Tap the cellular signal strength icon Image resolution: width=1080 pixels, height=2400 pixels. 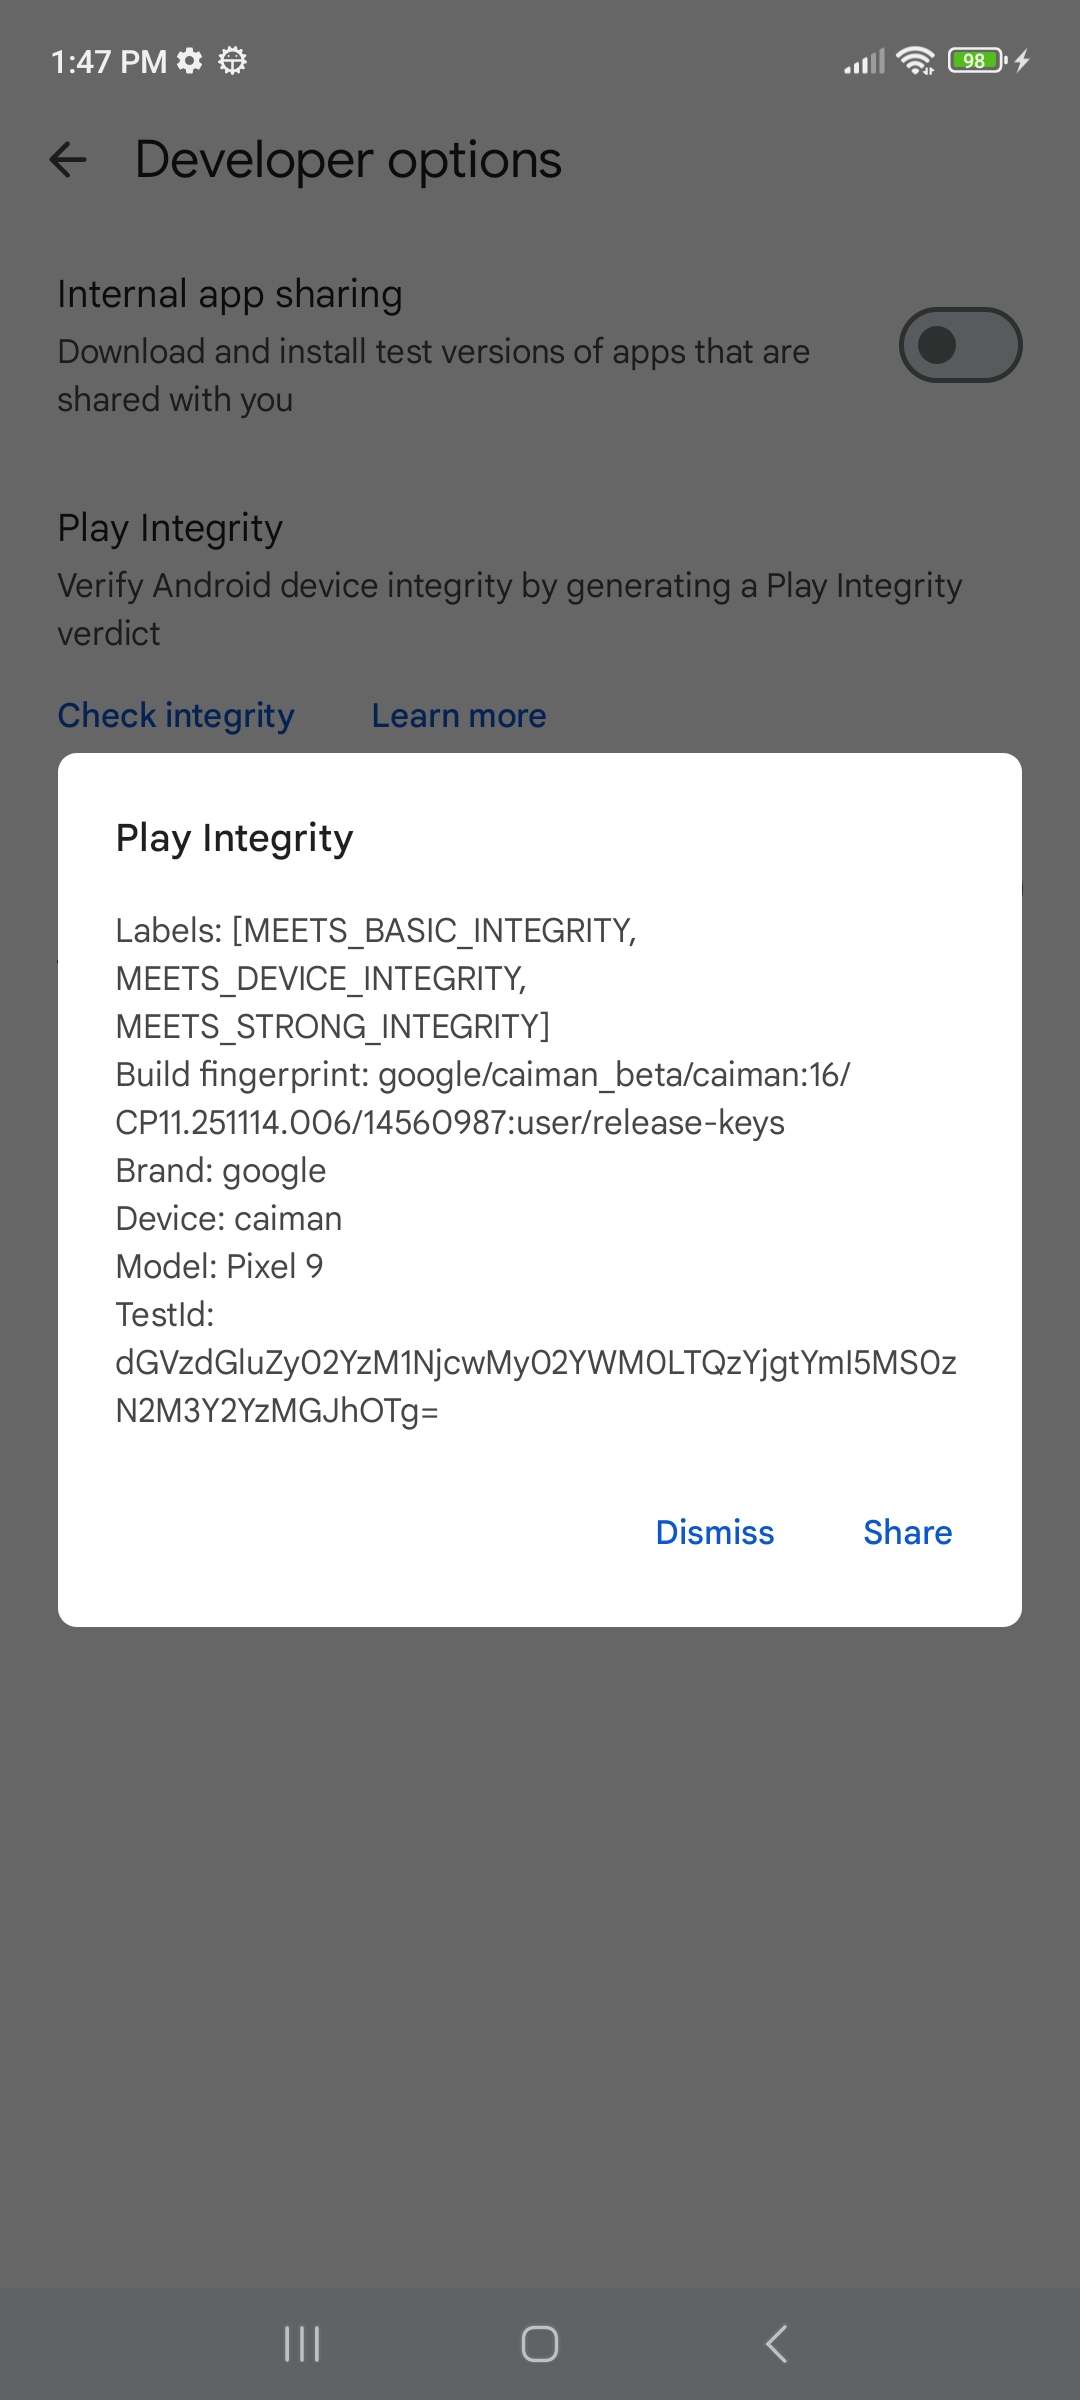pyautogui.click(x=864, y=62)
